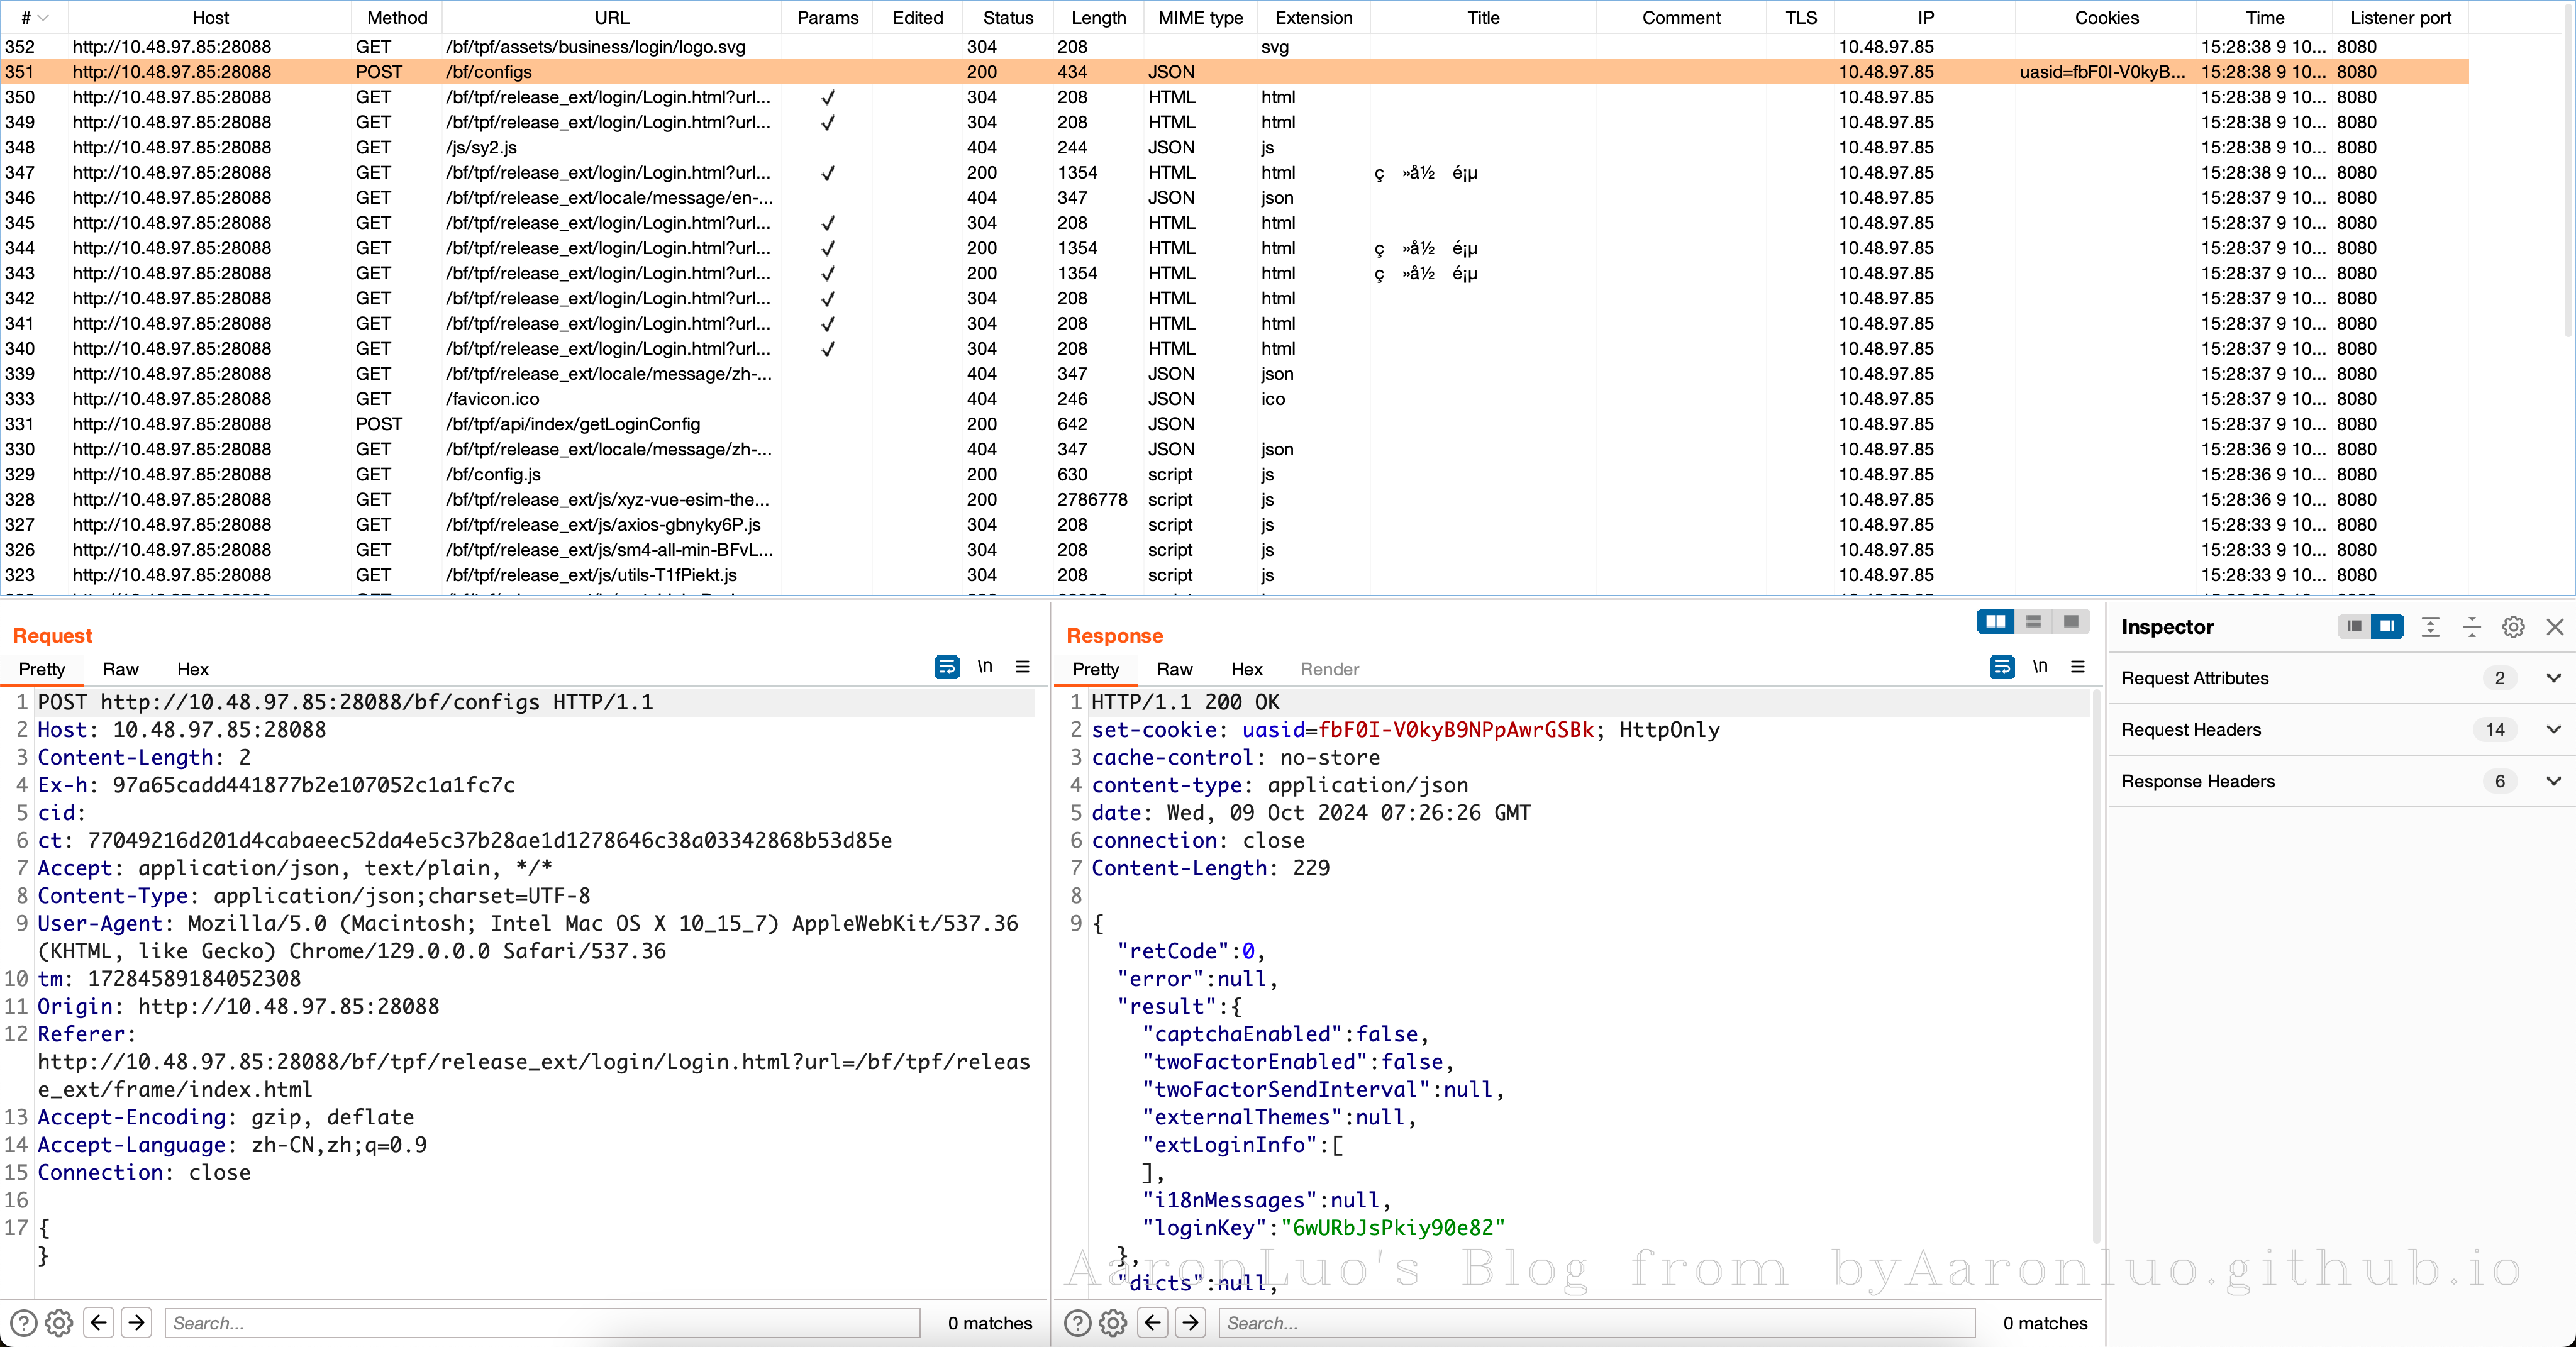Toggle word wrap icon in Request panel
The image size is (2576, 1347).
946,667
